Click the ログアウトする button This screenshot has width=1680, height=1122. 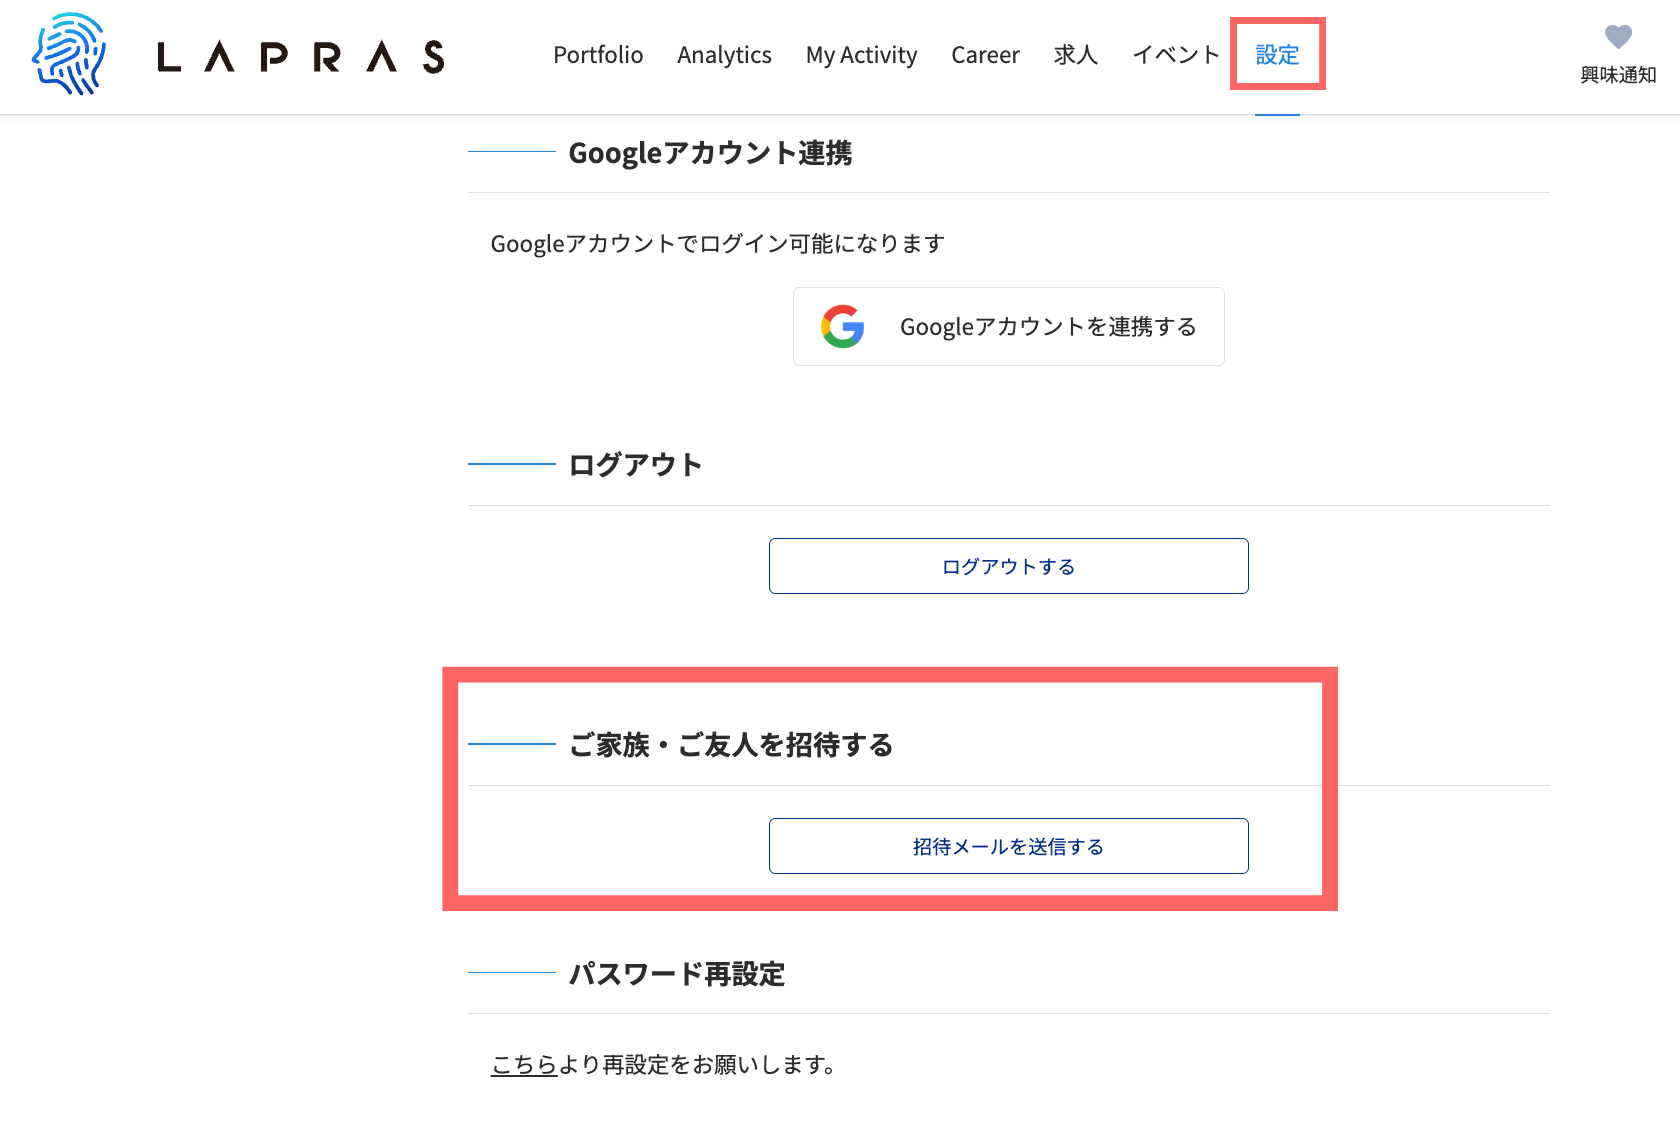click(x=1008, y=566)
